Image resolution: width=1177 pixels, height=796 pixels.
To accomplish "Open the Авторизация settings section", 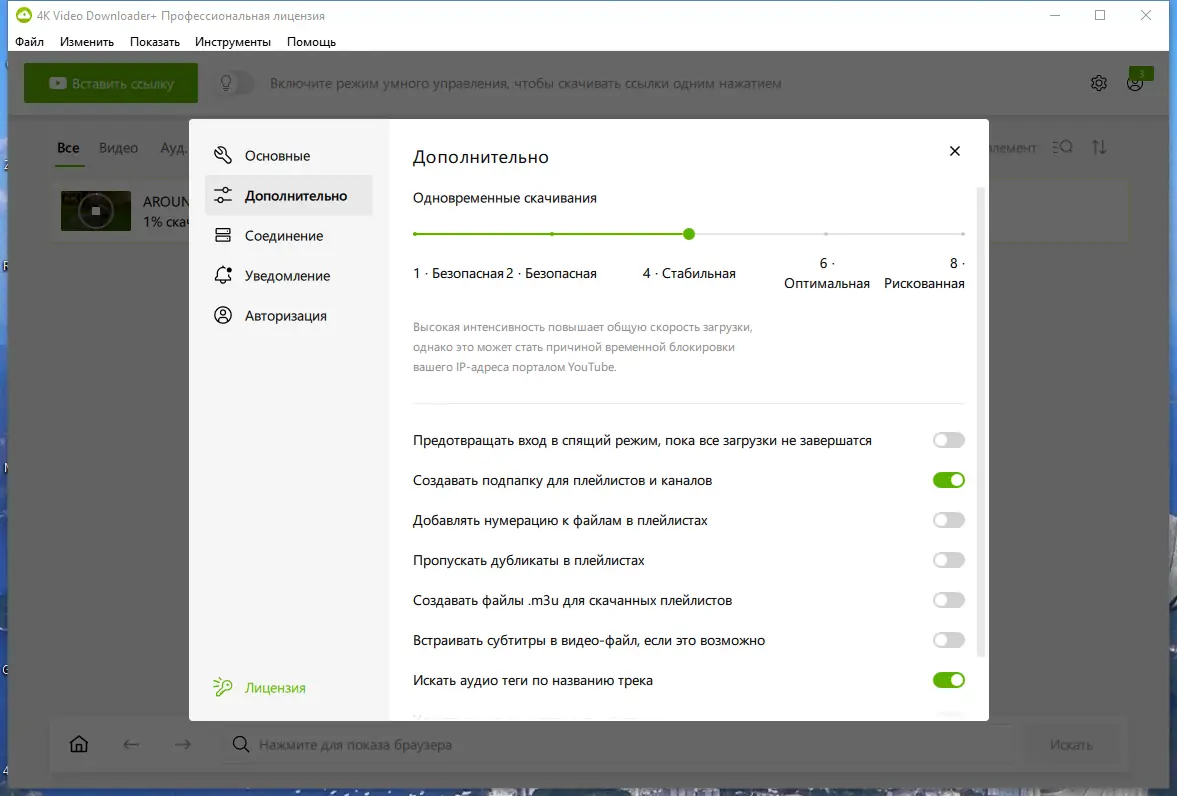I will pyautogui.click(x=285, y=315).
